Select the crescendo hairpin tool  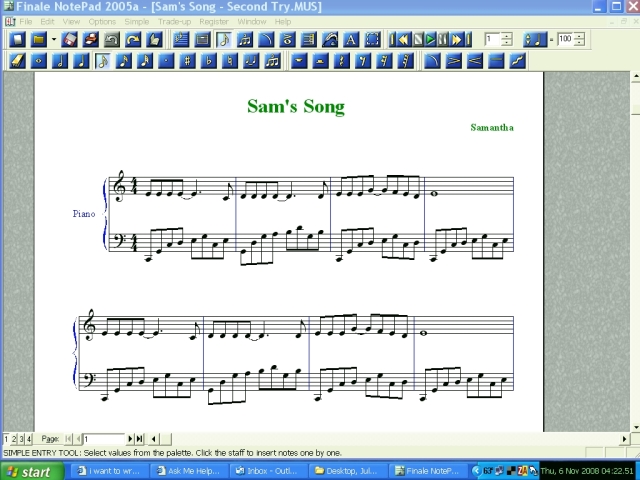coord(473,60)
